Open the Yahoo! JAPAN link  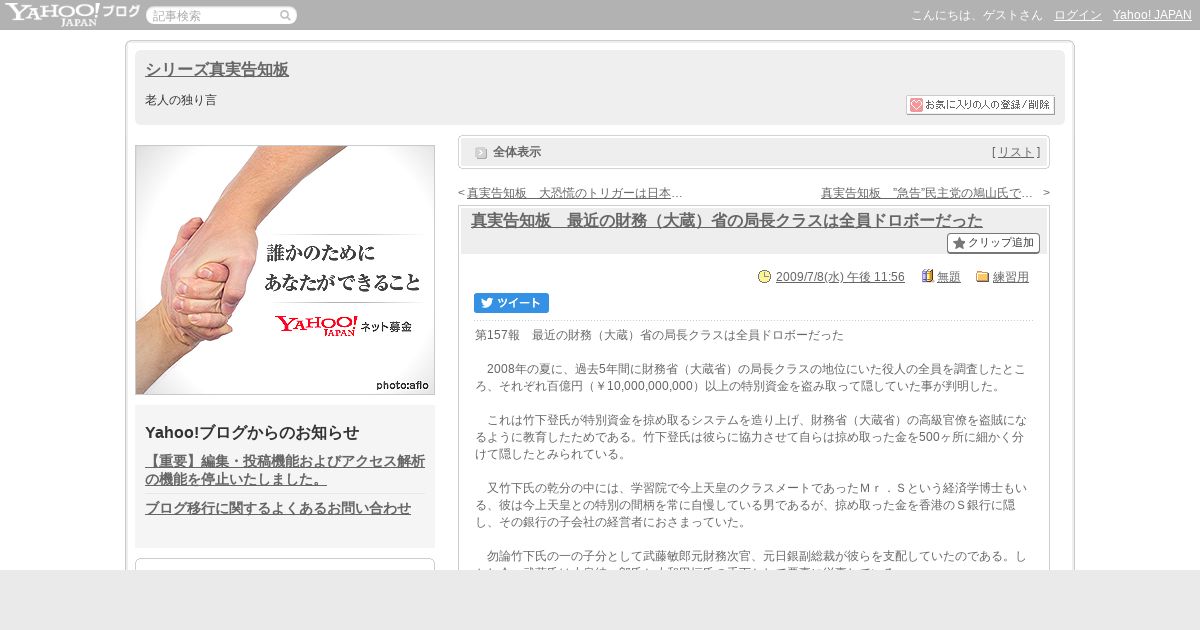pyautogui.click(x=1152, y=15)
